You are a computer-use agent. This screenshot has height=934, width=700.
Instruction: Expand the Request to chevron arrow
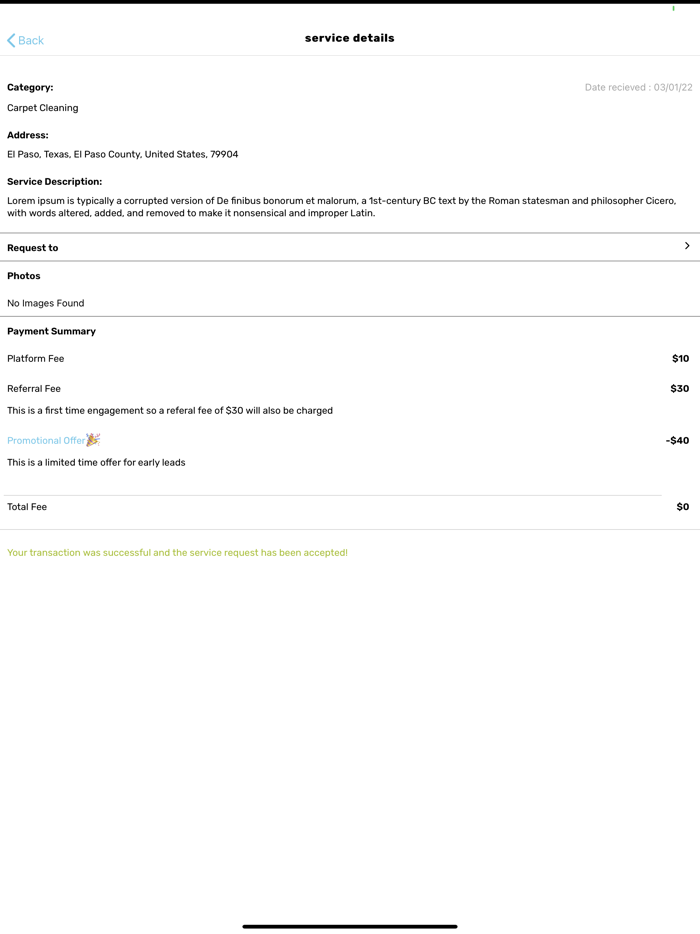tap(687, 246)
